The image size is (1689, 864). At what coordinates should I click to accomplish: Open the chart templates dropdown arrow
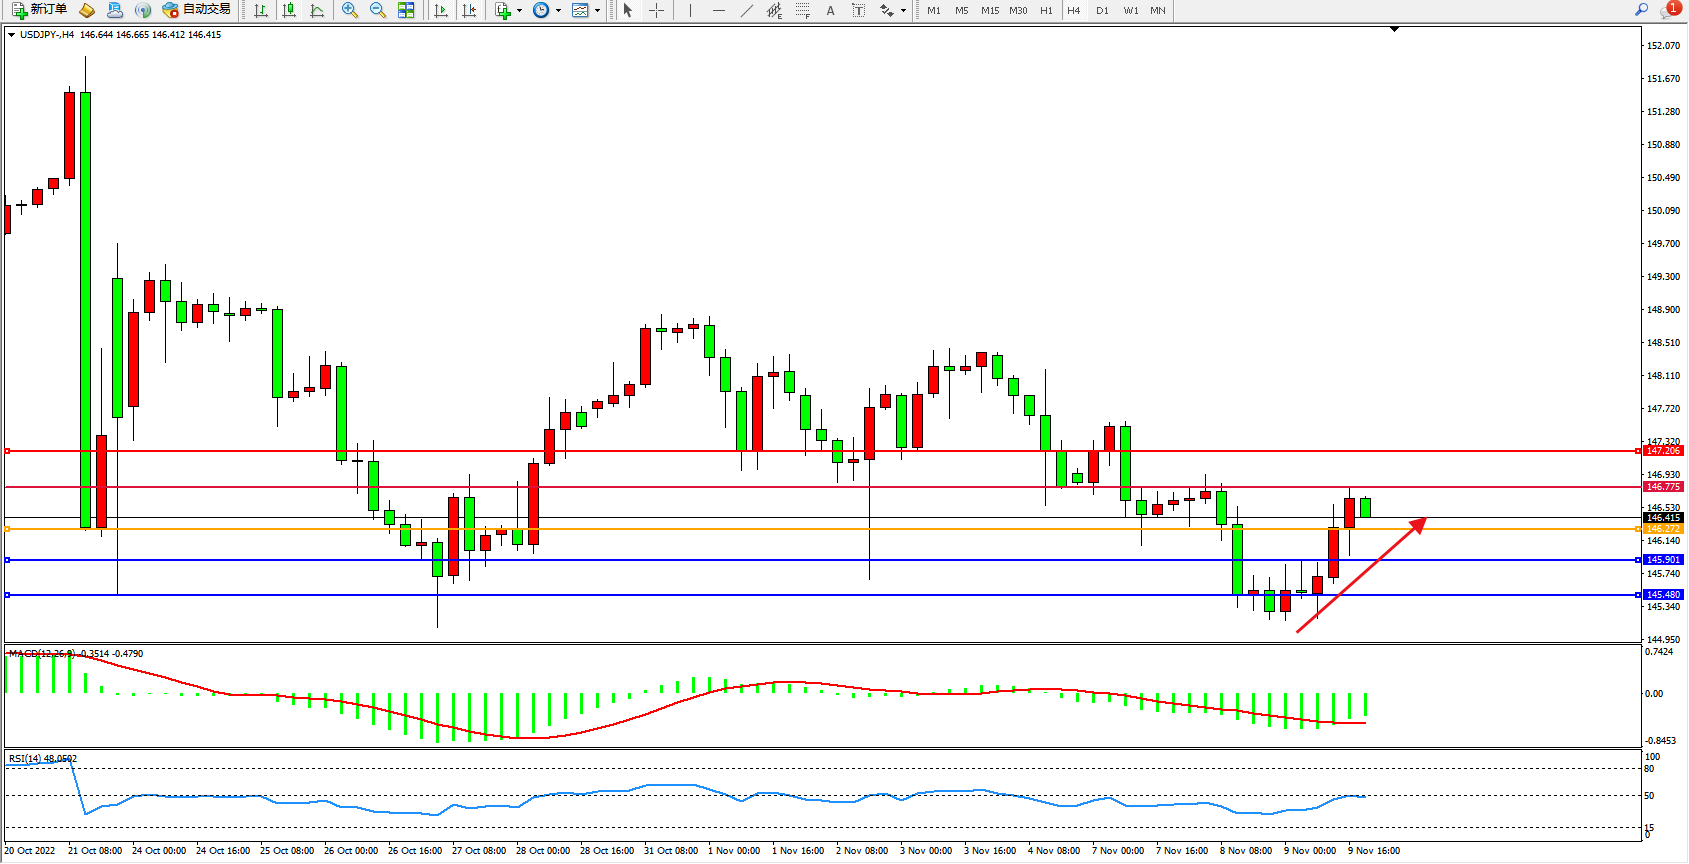click(598, 11)
